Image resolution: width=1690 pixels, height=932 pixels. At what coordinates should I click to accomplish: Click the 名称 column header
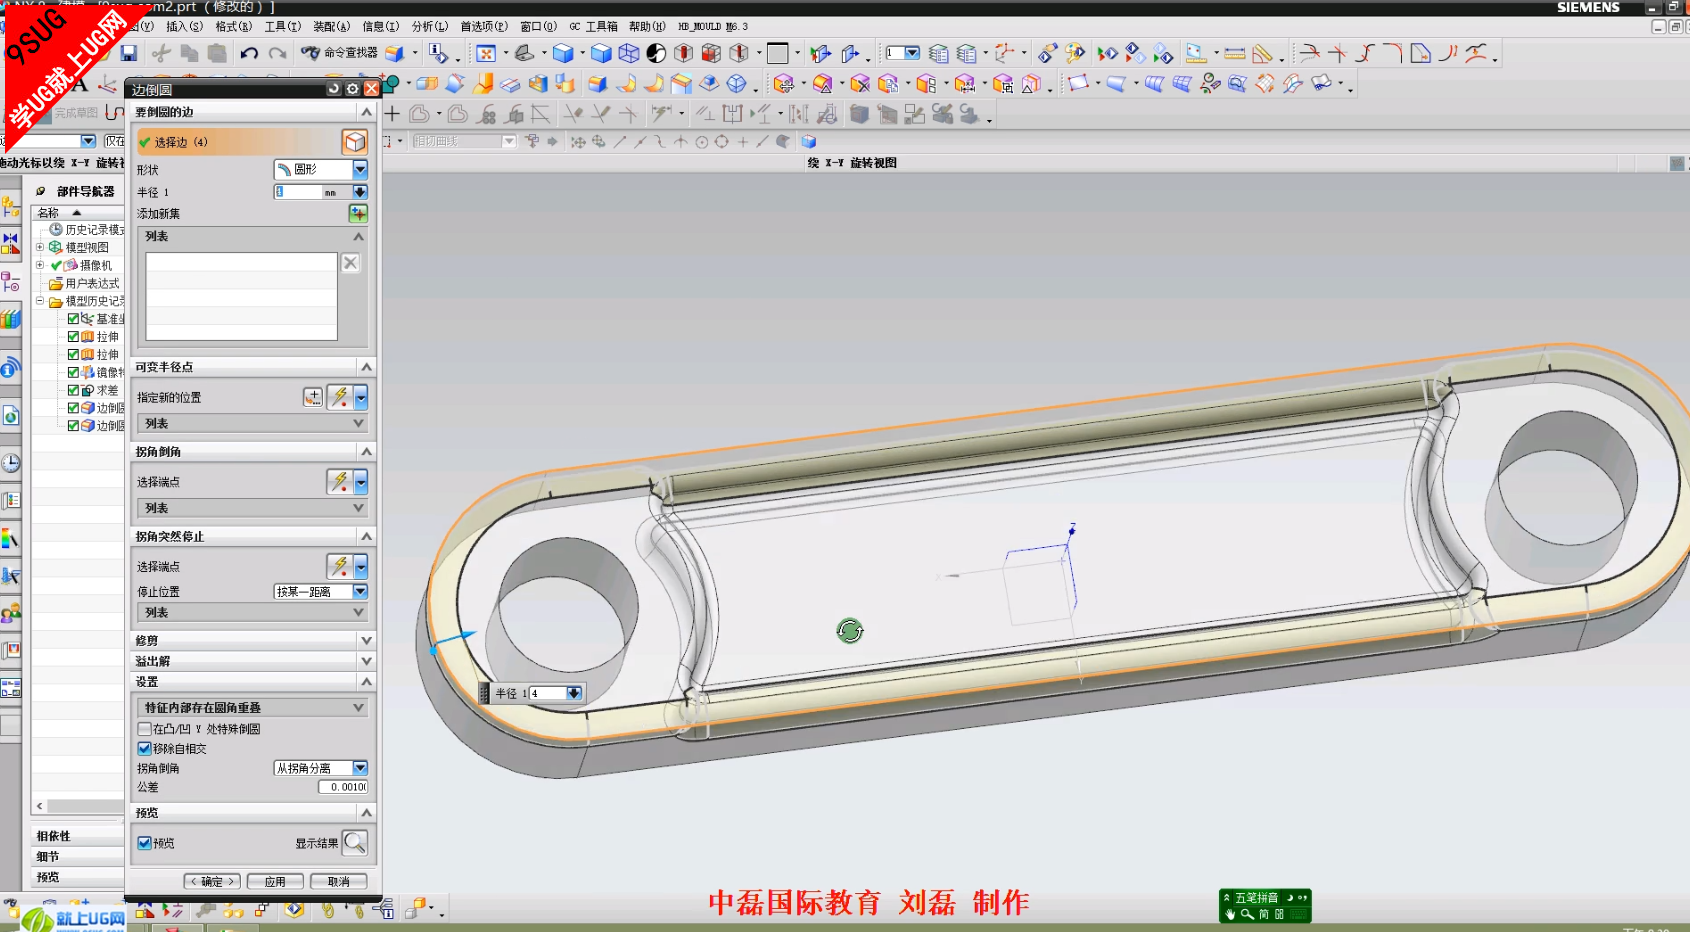click(78, 212)
